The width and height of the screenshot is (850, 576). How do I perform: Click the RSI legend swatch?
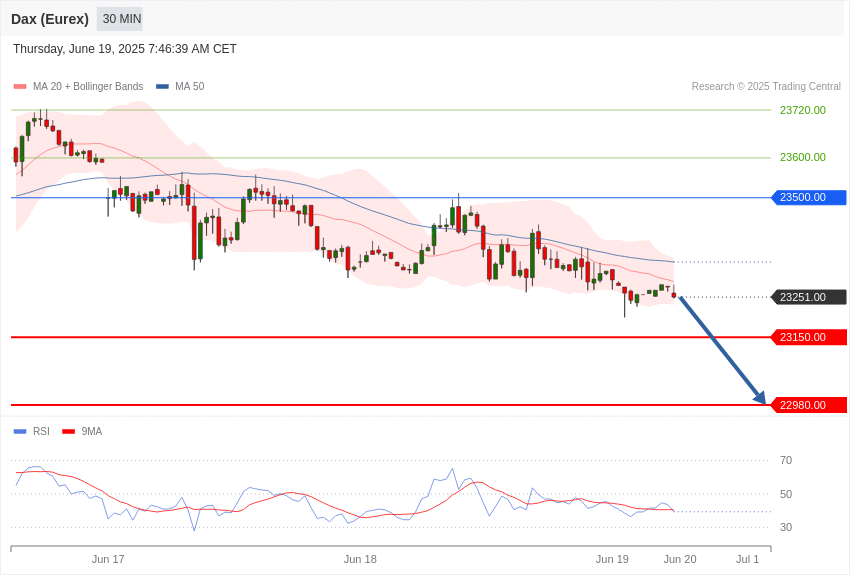[20, 432]
